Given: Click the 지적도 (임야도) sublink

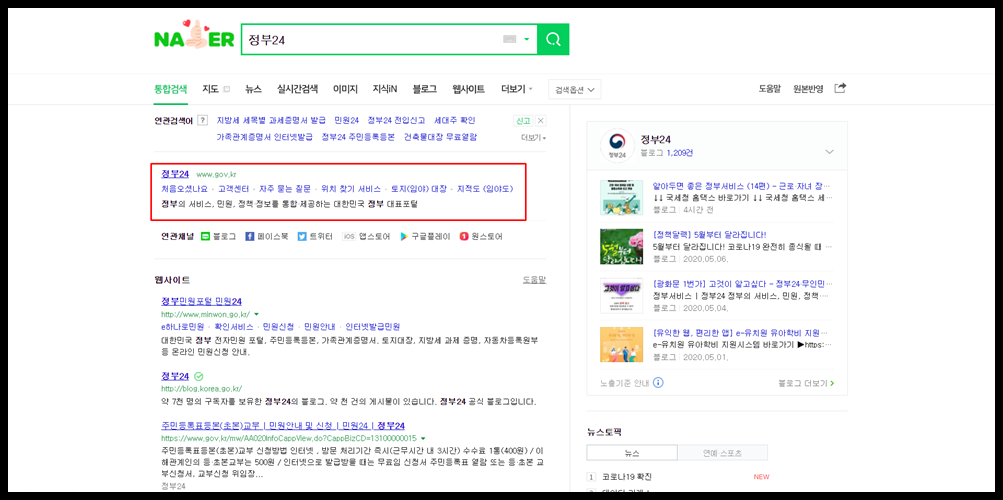Looking at the screenshot, I should pos(485,189).
